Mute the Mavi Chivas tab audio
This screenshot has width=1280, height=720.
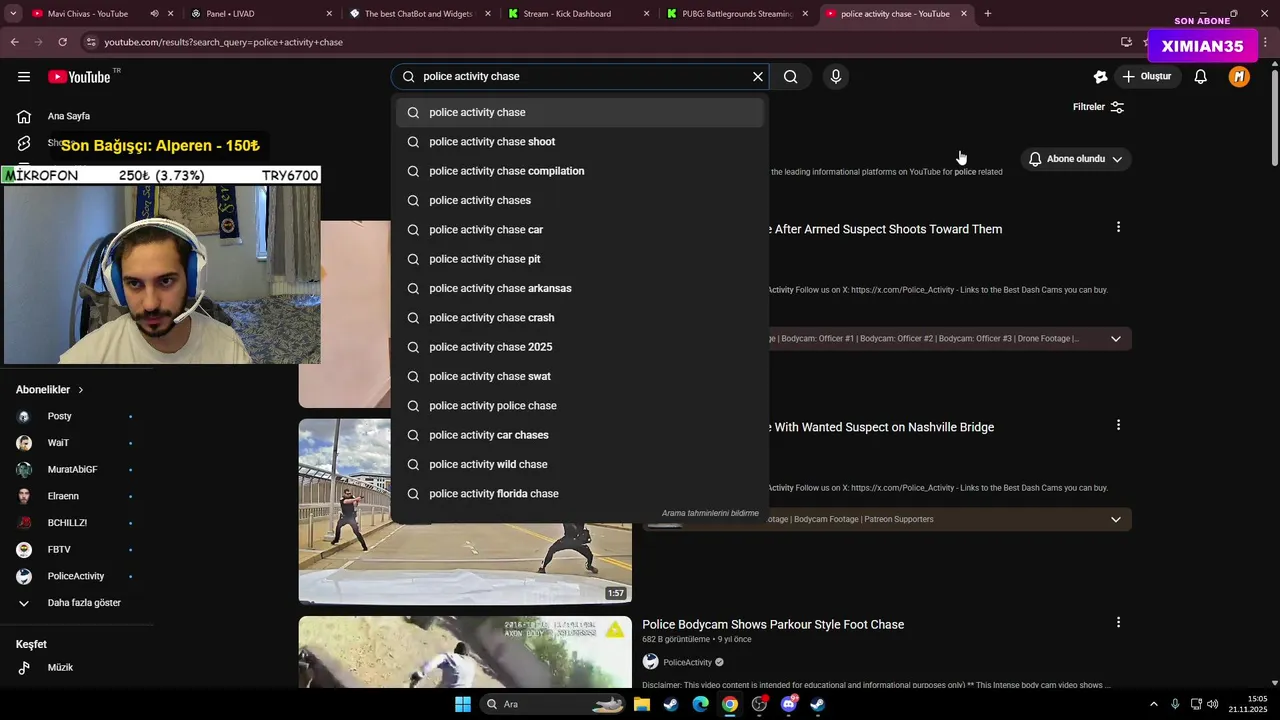coord(154,14)
